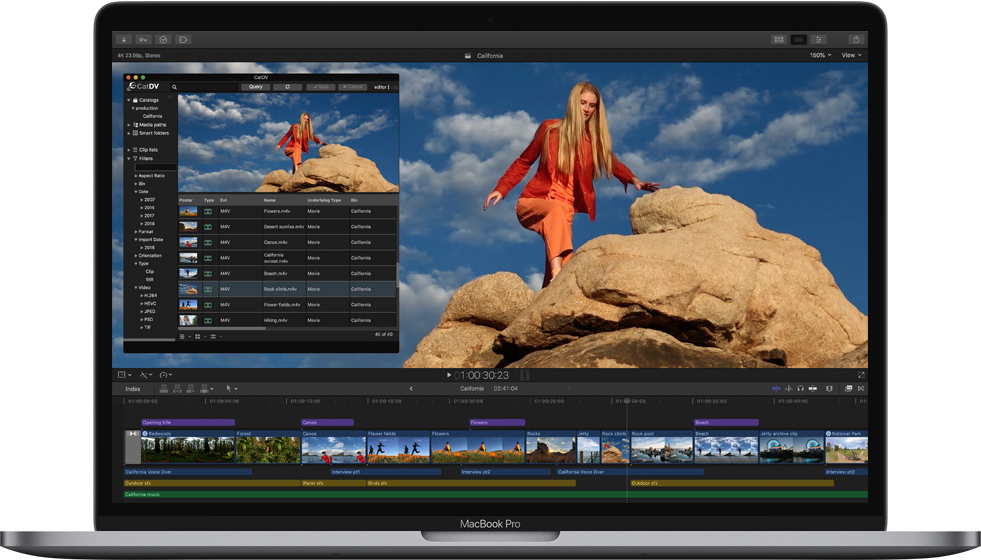Open the effects browser icon

pyautogui.click(x=848, y=389)
